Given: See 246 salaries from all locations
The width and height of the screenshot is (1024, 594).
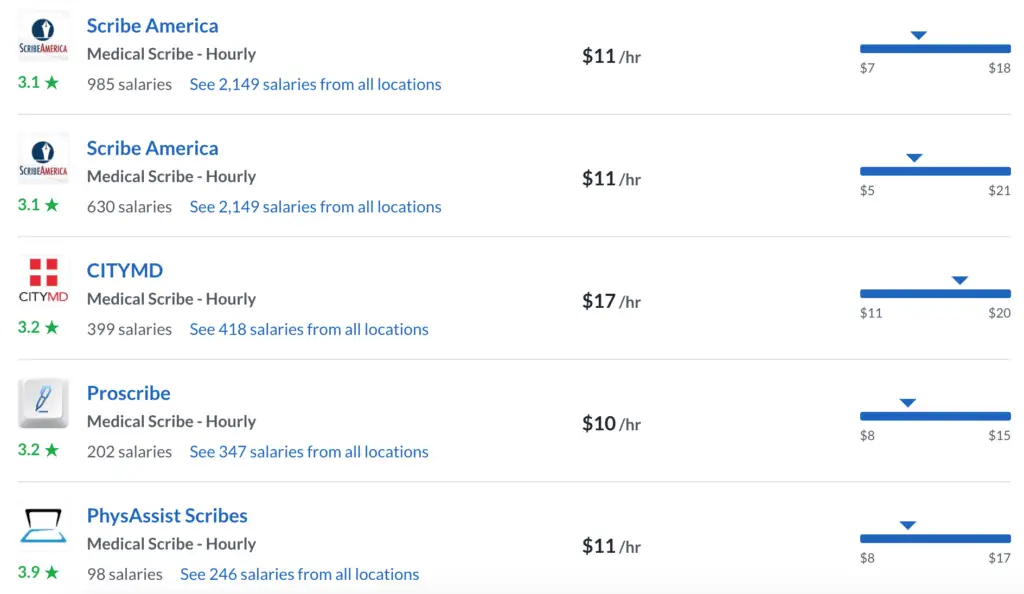Looking at the screenshot, I should (x=300, y=574).
